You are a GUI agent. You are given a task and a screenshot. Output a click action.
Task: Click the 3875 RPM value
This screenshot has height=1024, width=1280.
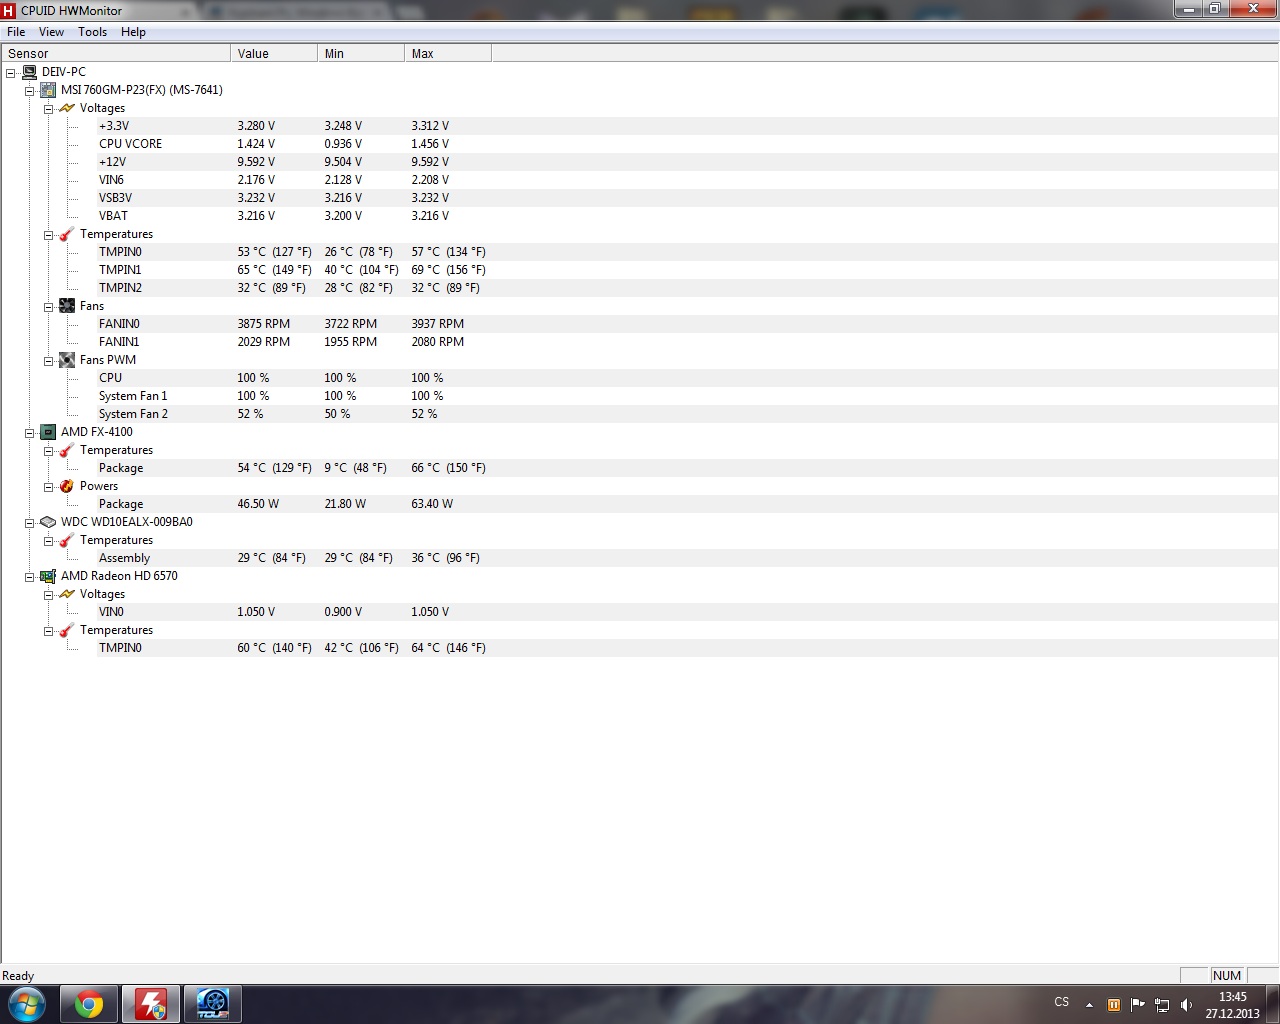coord(263,324)
